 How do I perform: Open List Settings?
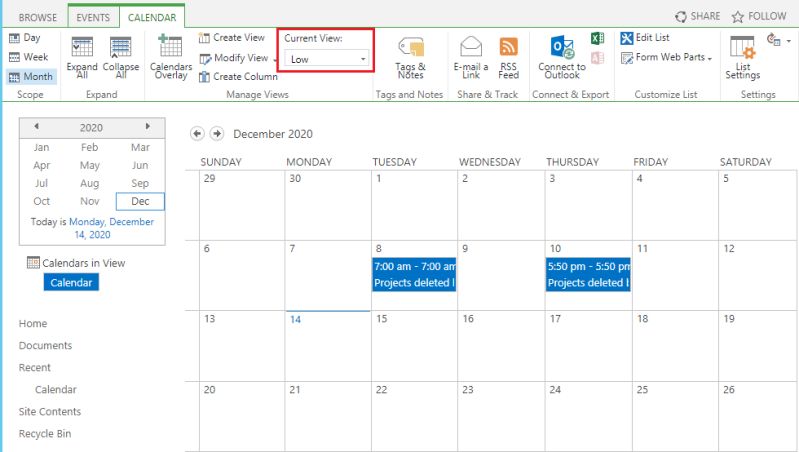click(x=742, y=57)
